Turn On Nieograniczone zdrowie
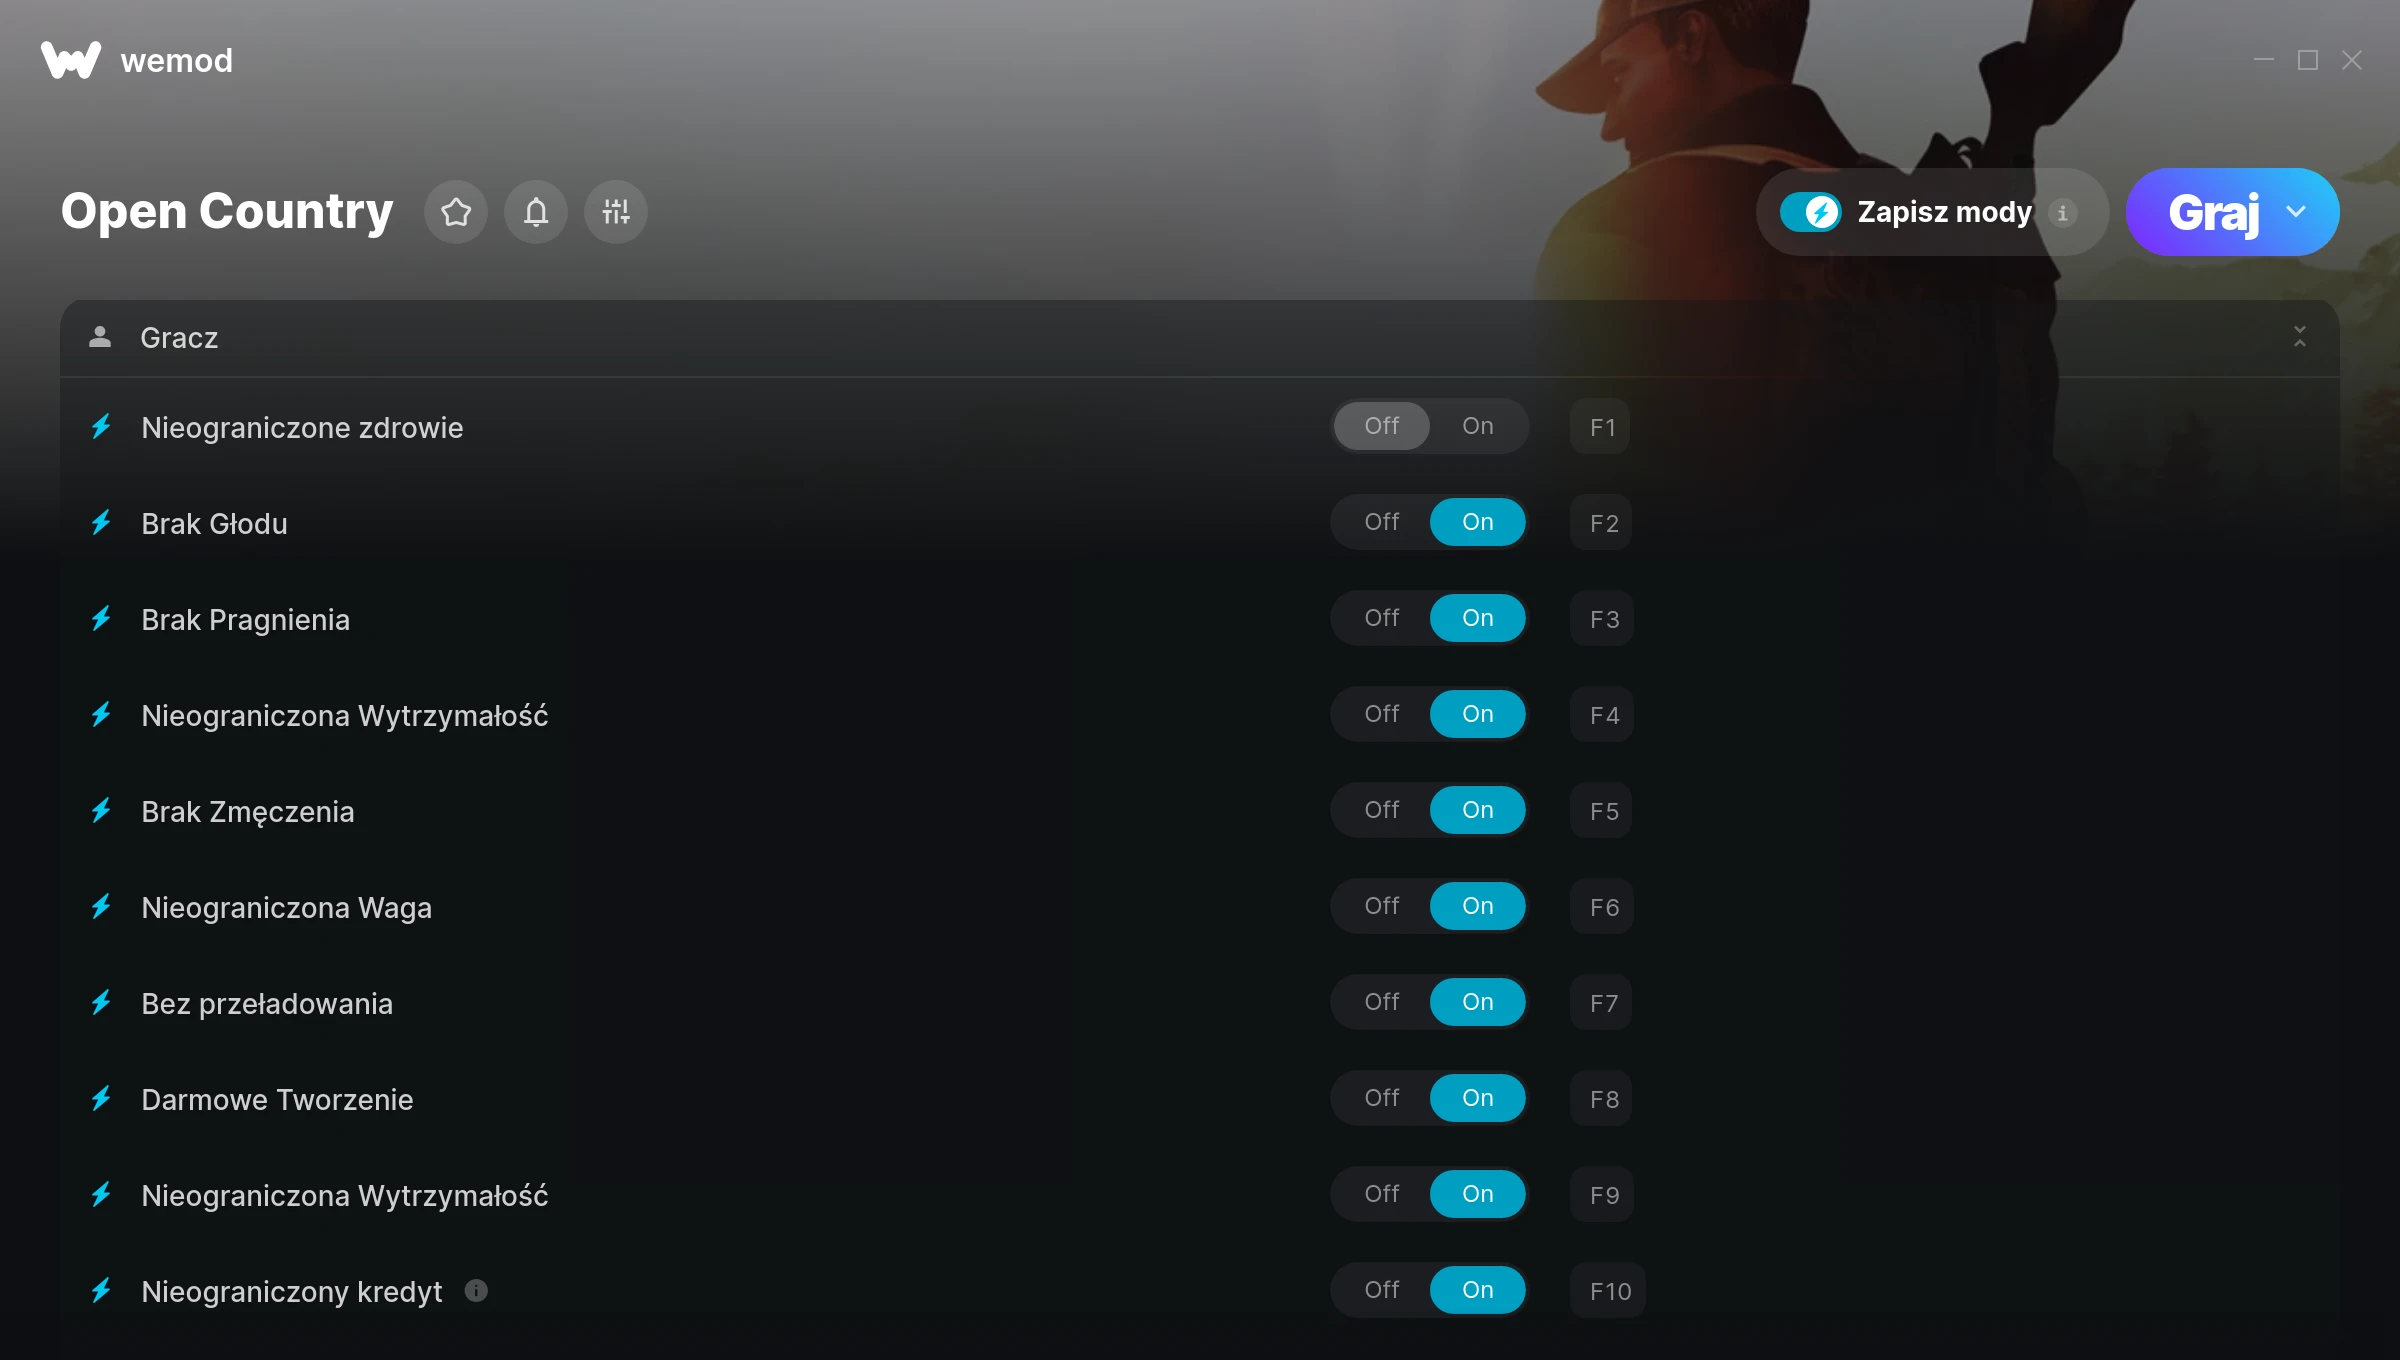 tap(1477, 426)
